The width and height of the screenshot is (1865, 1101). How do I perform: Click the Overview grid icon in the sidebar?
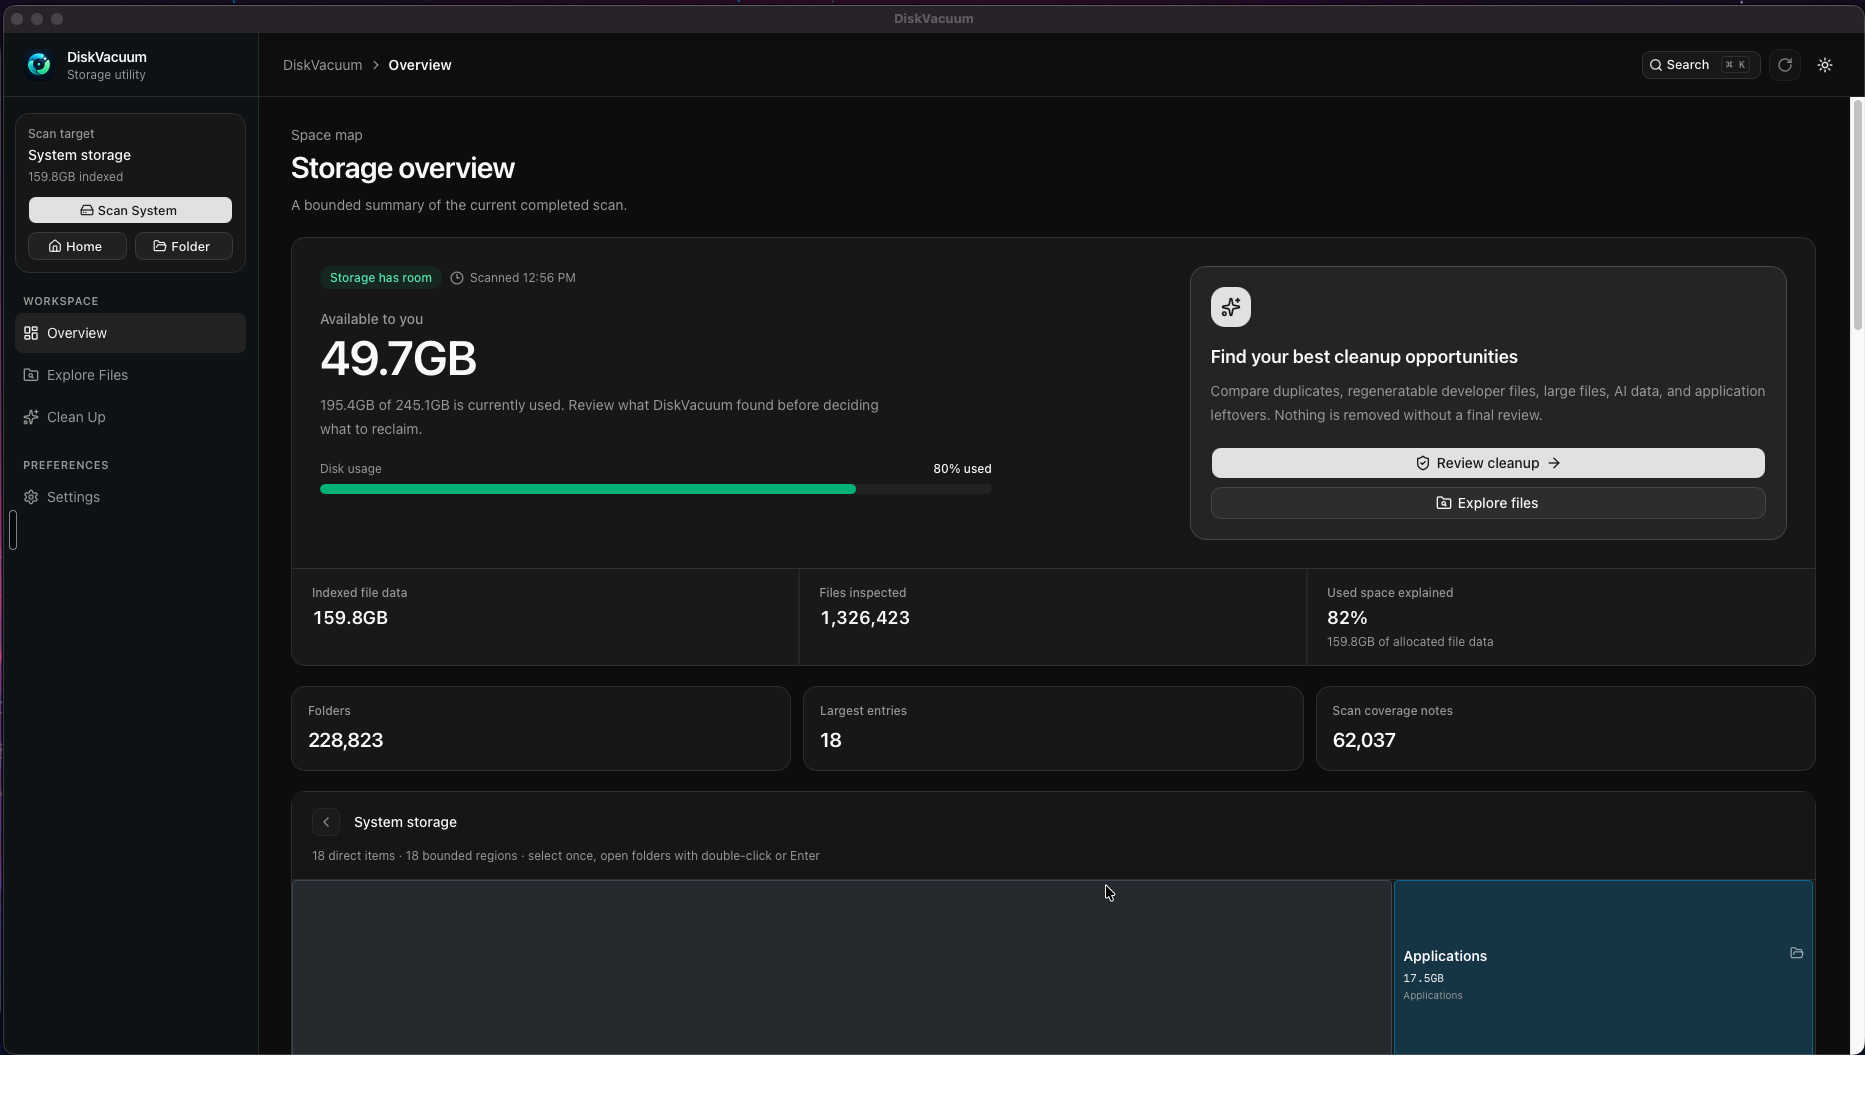[x=31, y=333]
